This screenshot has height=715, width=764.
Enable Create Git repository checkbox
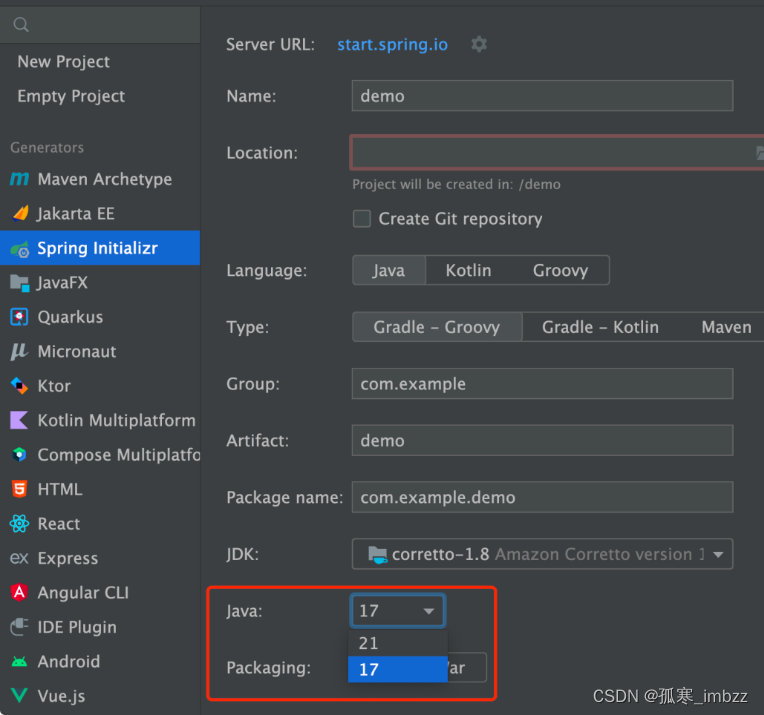[362, 219]
